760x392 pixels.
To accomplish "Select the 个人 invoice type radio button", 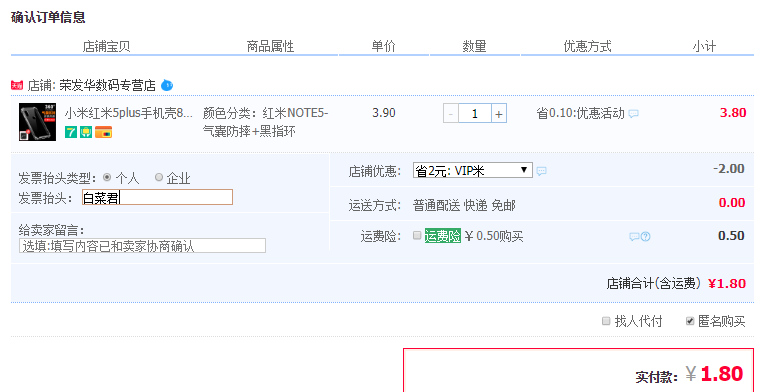I will click(x=107, y=177).
